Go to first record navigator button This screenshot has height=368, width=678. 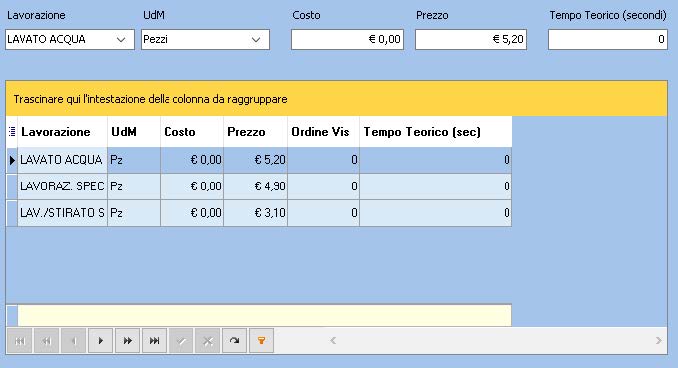[20, 341]
